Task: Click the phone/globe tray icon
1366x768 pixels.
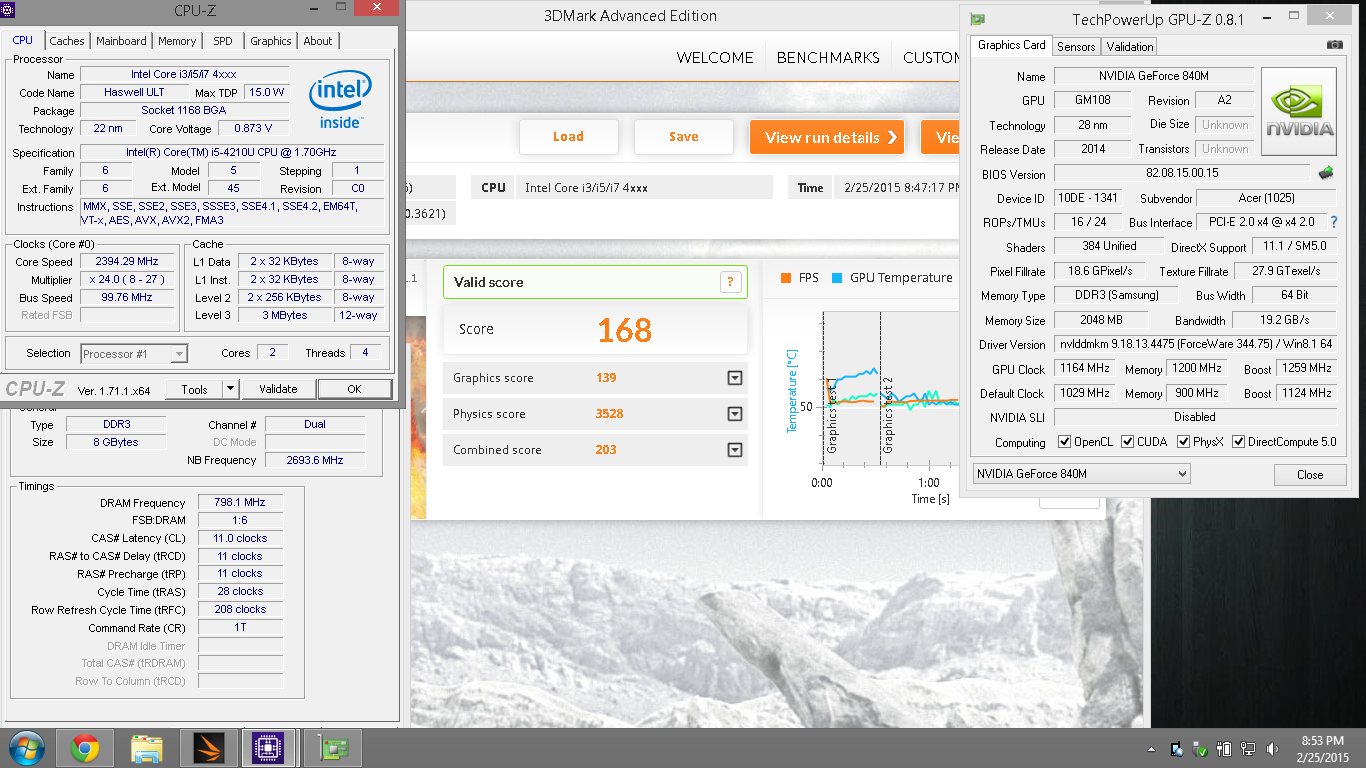Action: coord(1178,749)
